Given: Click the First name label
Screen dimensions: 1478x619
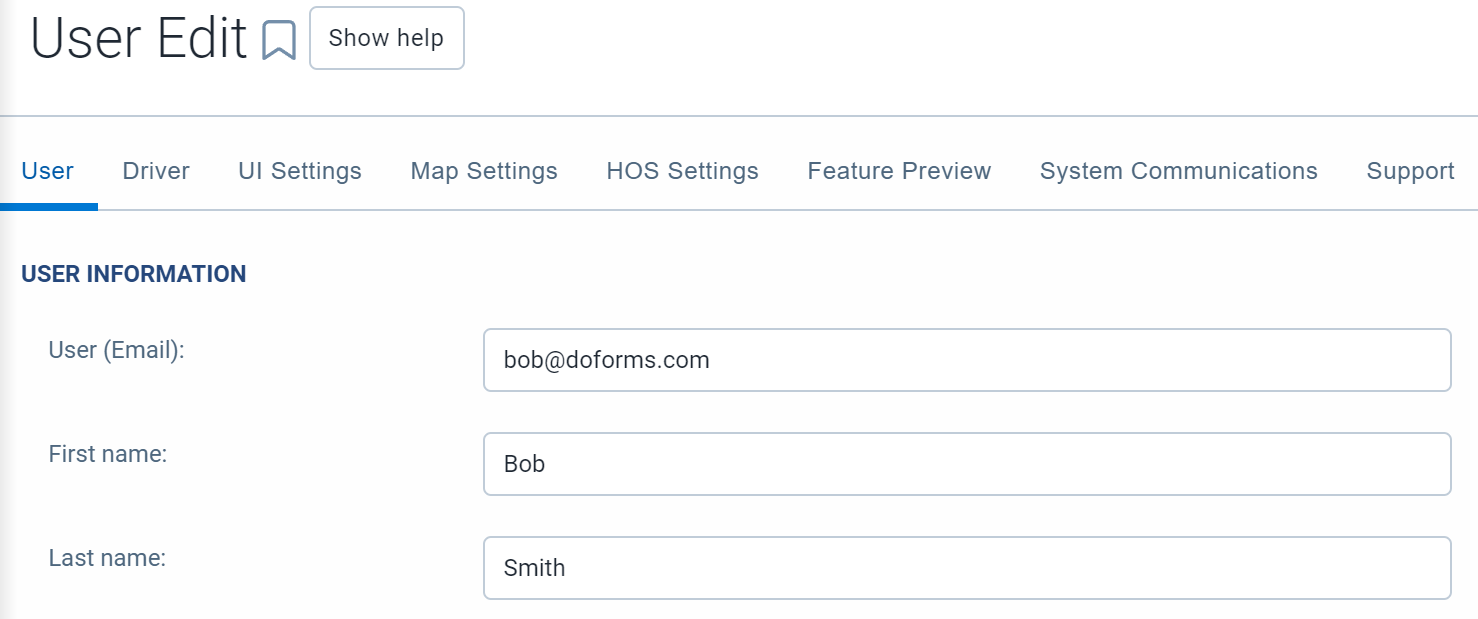Looking at the screenshot, I should [107, 454].
